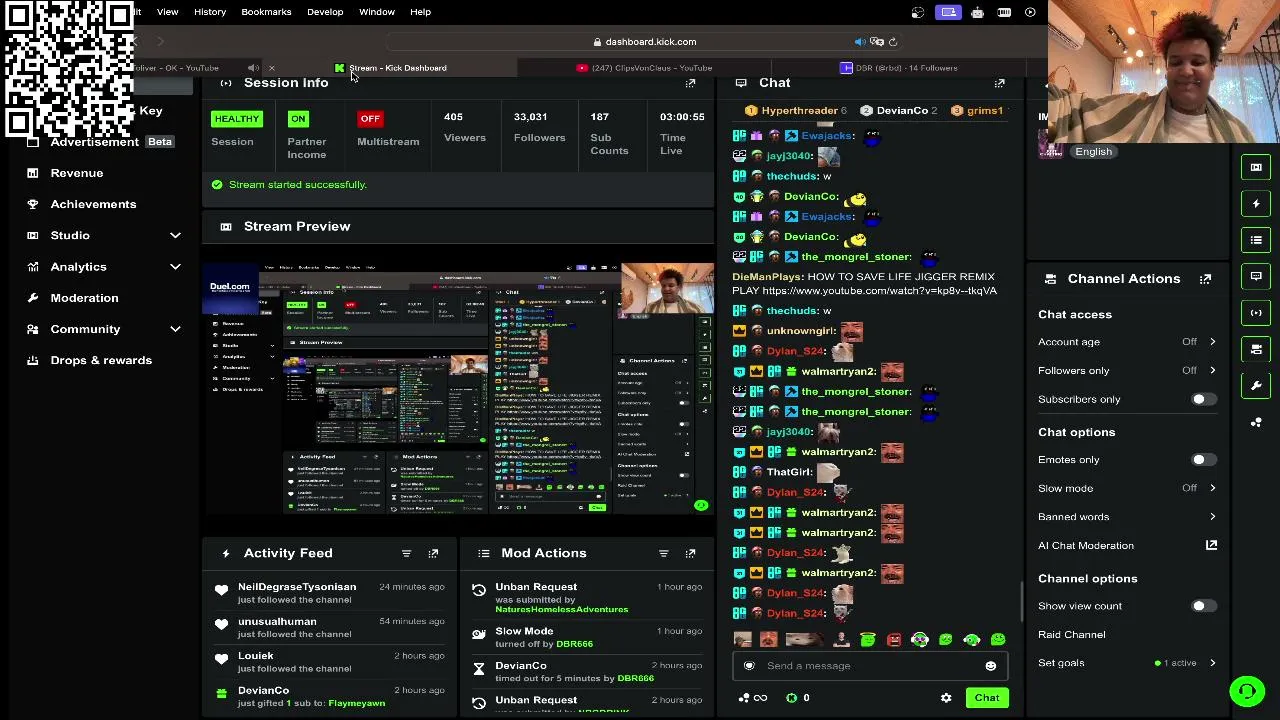Open NeilDegraseTysonisan follower entry
This screenshot has height=720, width=1280.
click(297, 587)
